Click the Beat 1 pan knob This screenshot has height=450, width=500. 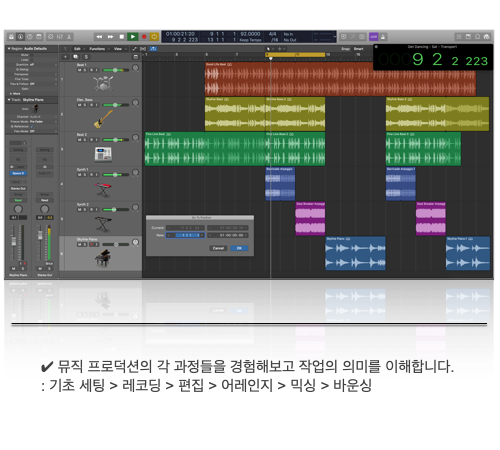(135, 68)
